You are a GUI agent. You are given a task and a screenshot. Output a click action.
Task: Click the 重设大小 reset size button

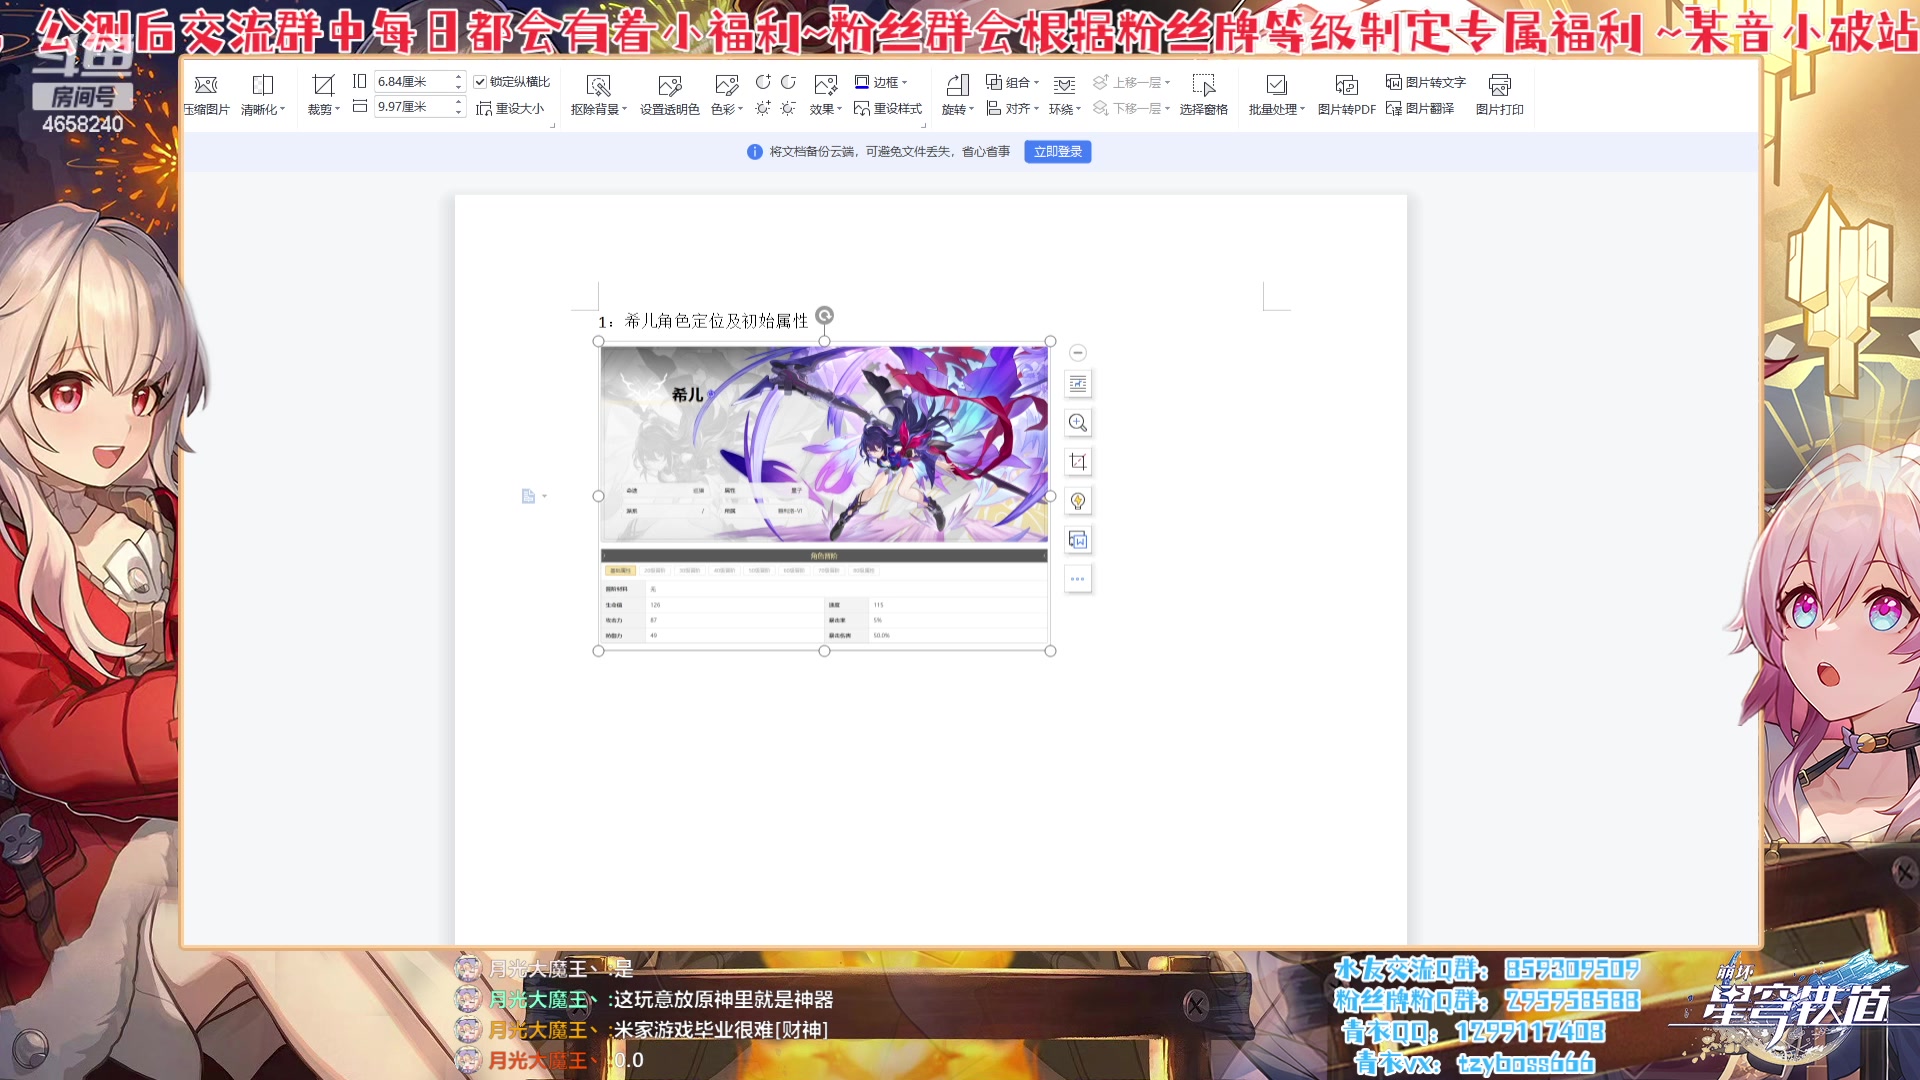coord(510,108)
